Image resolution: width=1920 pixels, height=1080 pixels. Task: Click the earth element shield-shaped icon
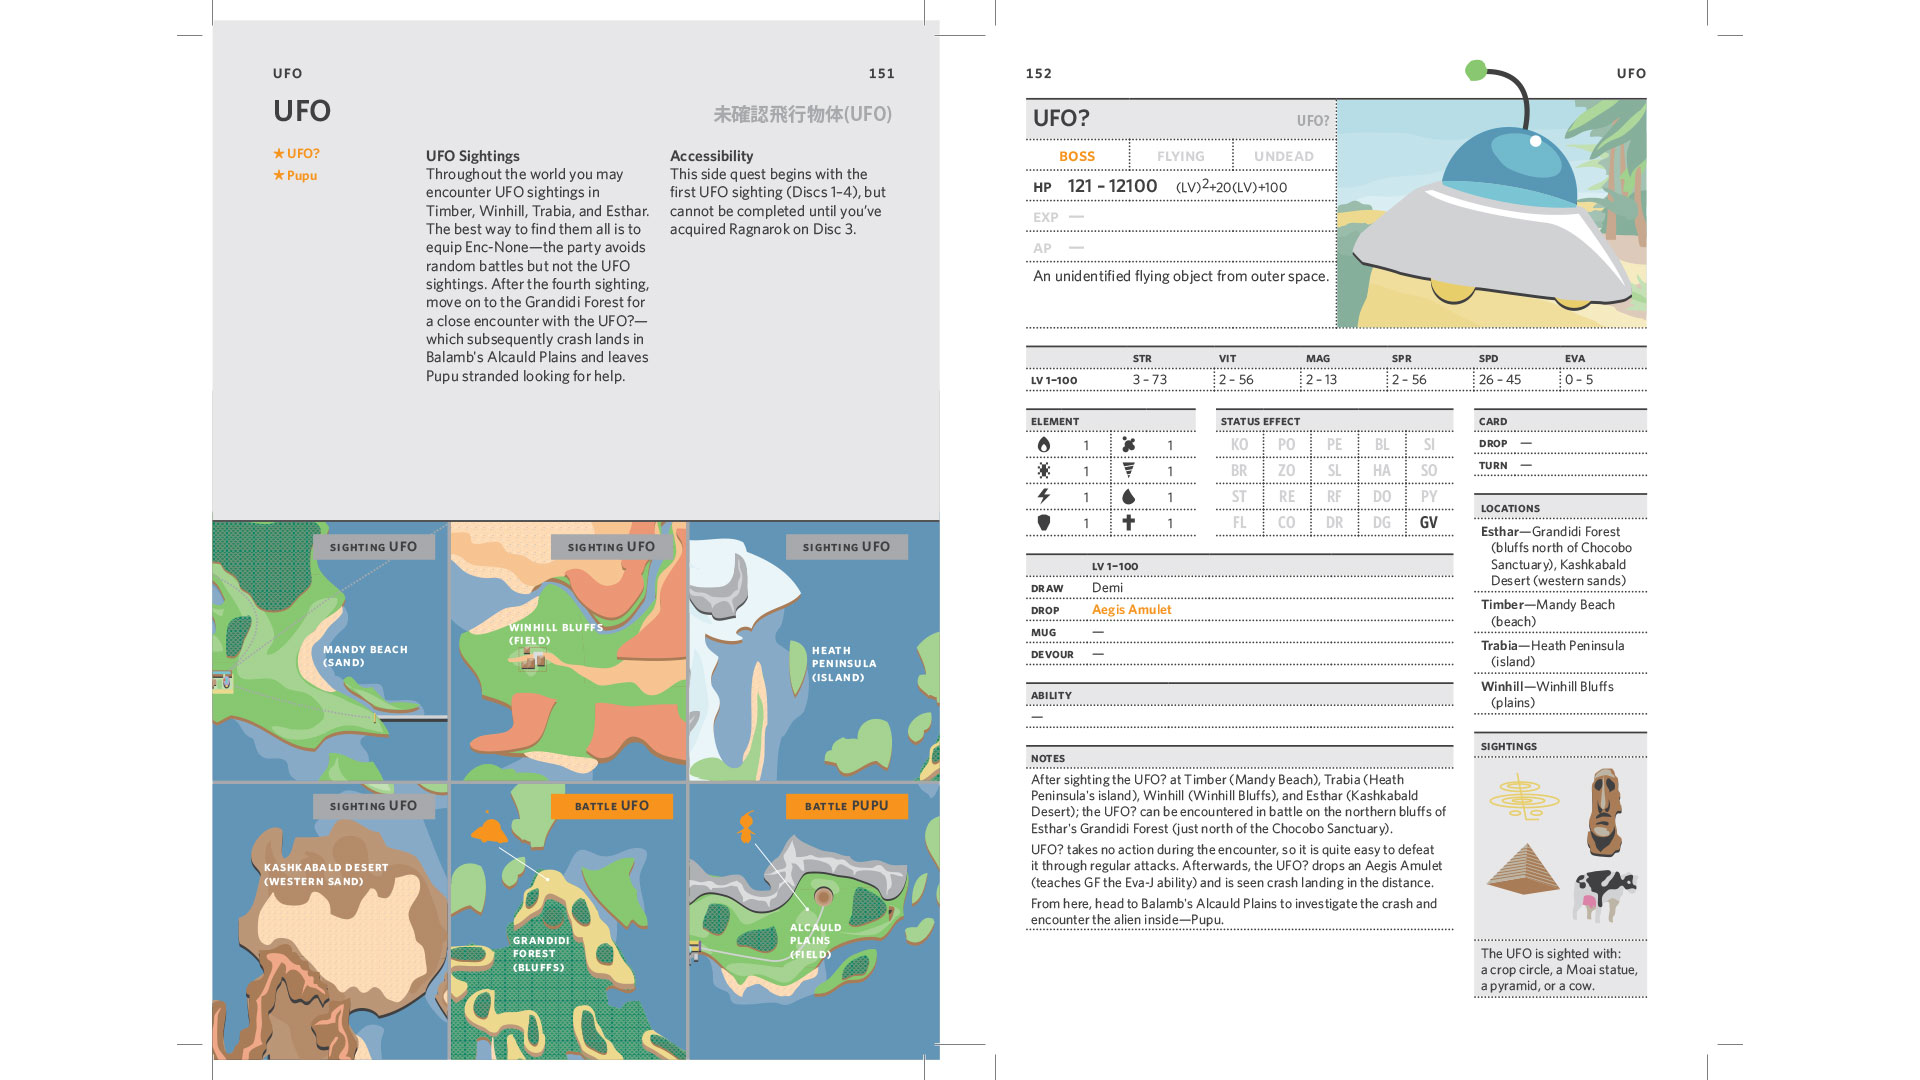[1044, 522]
